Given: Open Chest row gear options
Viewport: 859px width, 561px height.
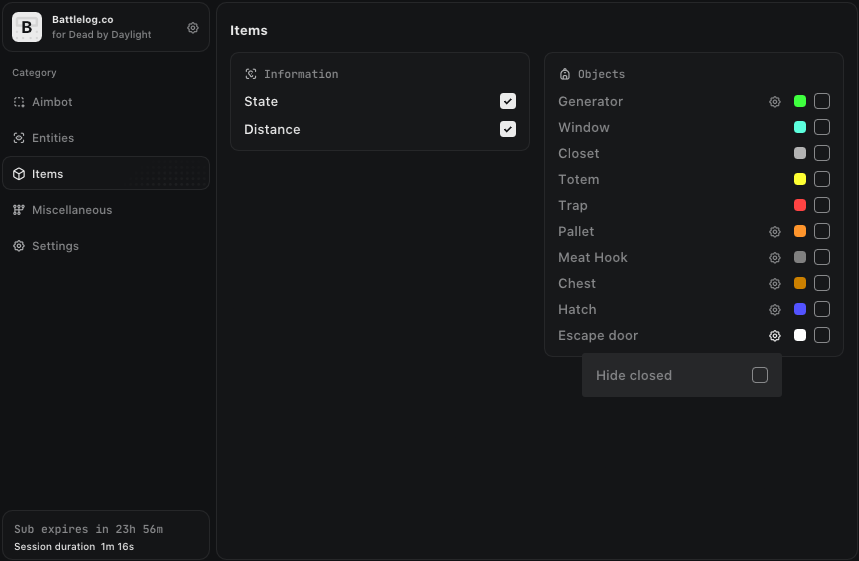Looking at the screenshot, I should pyautogui.click(x=775, y=283).
